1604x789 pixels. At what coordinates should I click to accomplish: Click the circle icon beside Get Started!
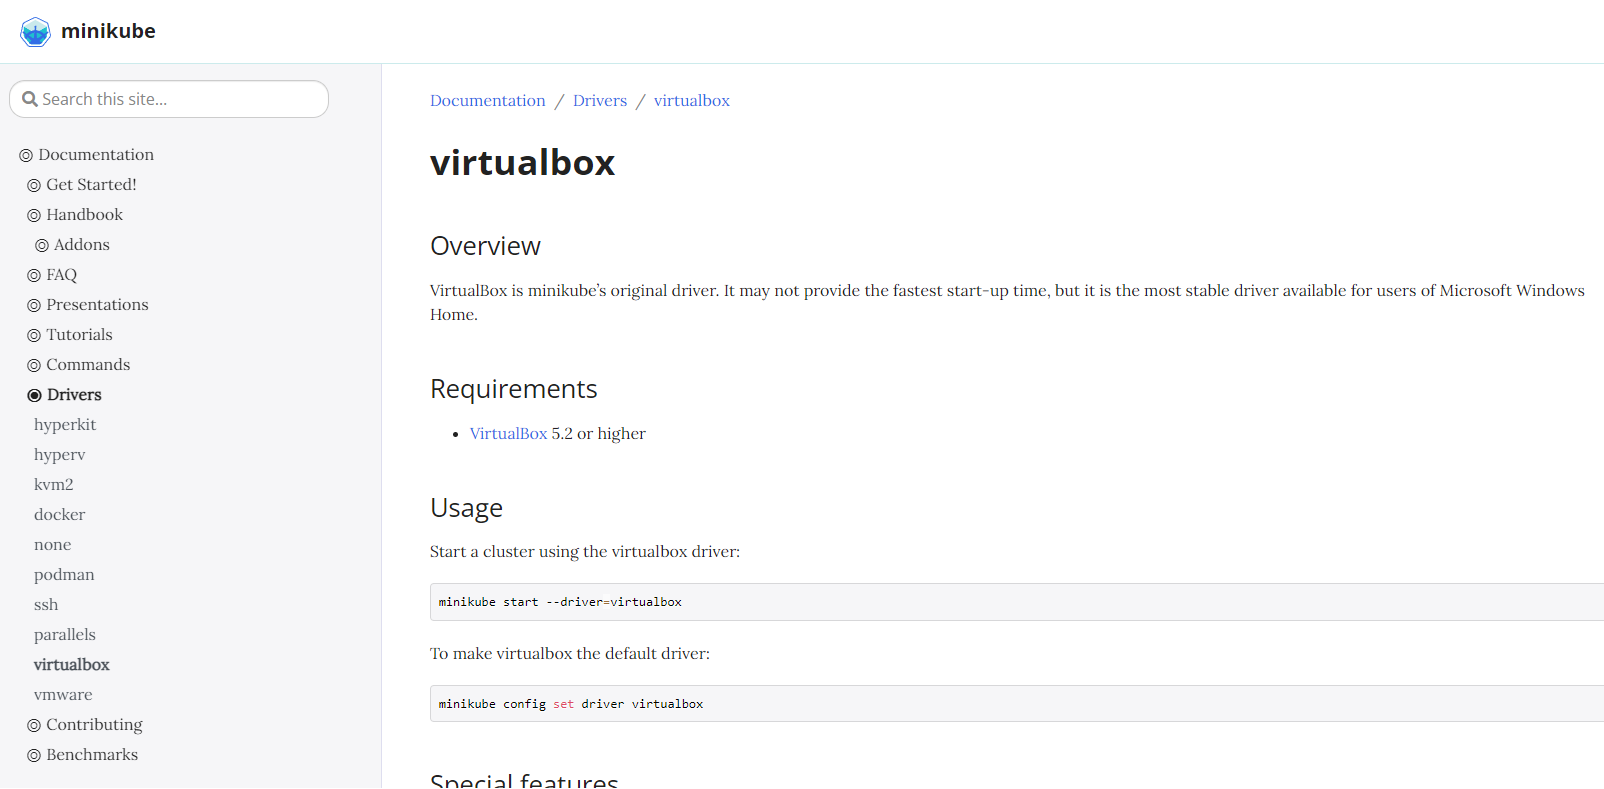pyautogui.click(x=34, y=186)
